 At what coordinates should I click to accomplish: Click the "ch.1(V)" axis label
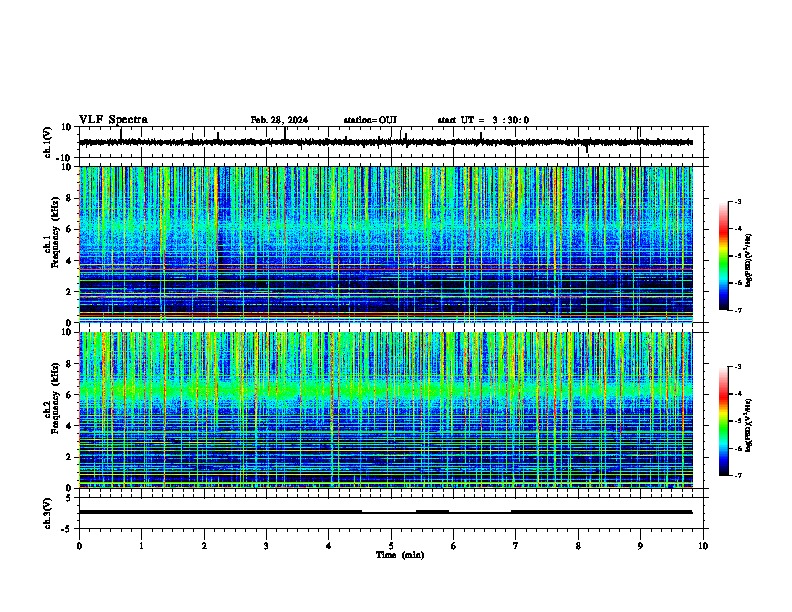tap(48, 142)
